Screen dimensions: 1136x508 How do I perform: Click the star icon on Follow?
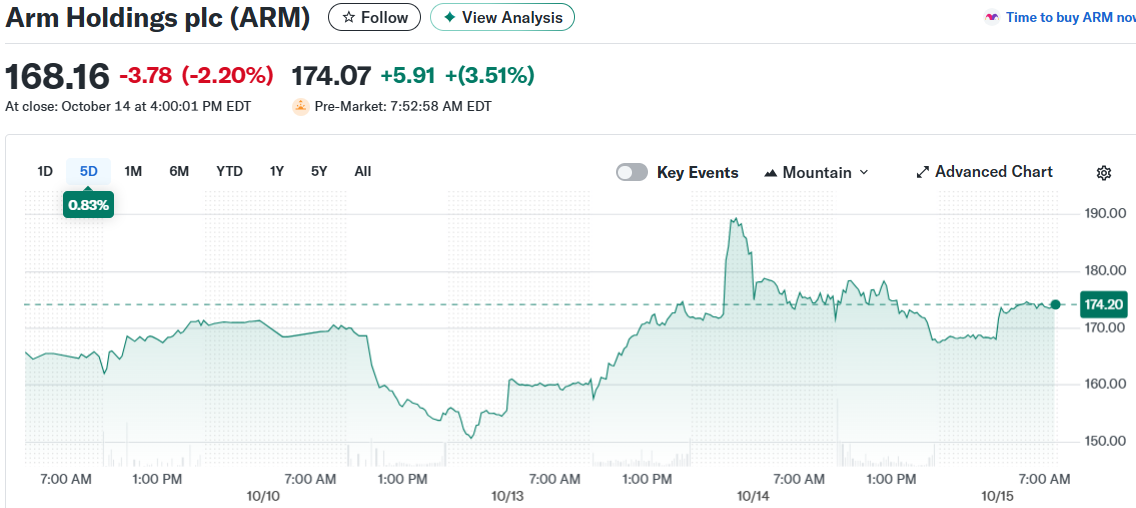348,18
